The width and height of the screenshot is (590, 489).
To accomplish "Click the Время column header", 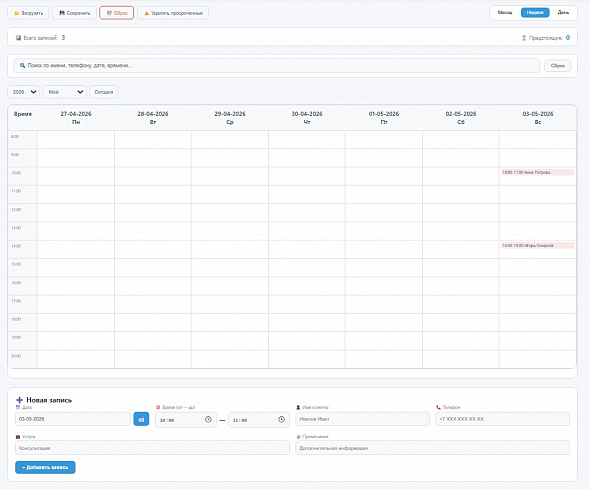I will tap(23, 114).
